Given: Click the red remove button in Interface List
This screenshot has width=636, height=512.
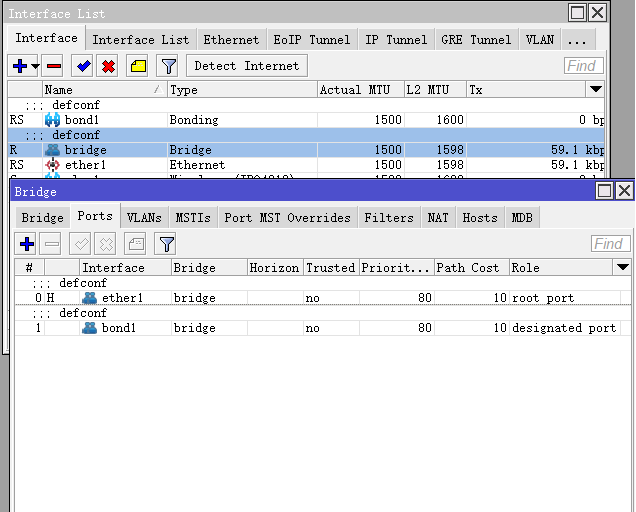Looking at the screenshot, I should (x=54, y=66).
